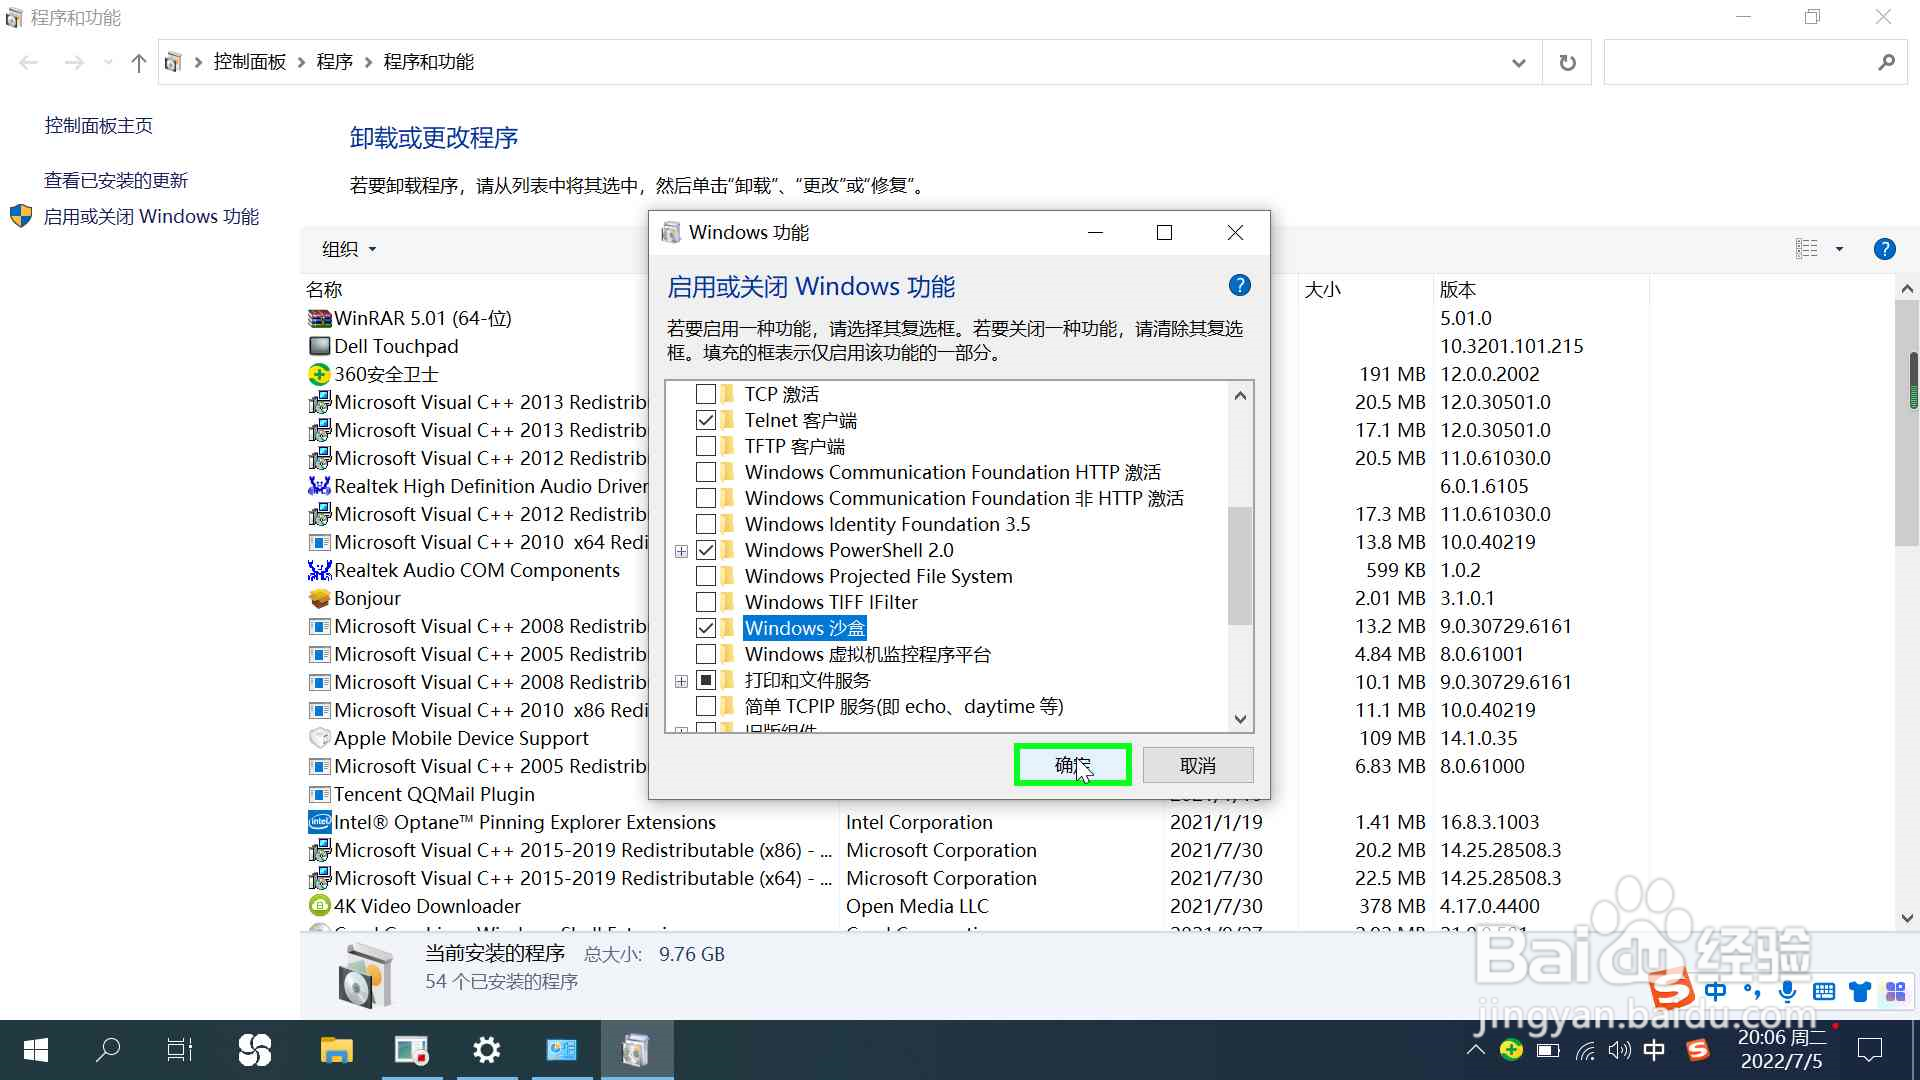Expand the 打印和文件服务 node
This screenshot has width=1920, height=1080.
pos(681,681)
